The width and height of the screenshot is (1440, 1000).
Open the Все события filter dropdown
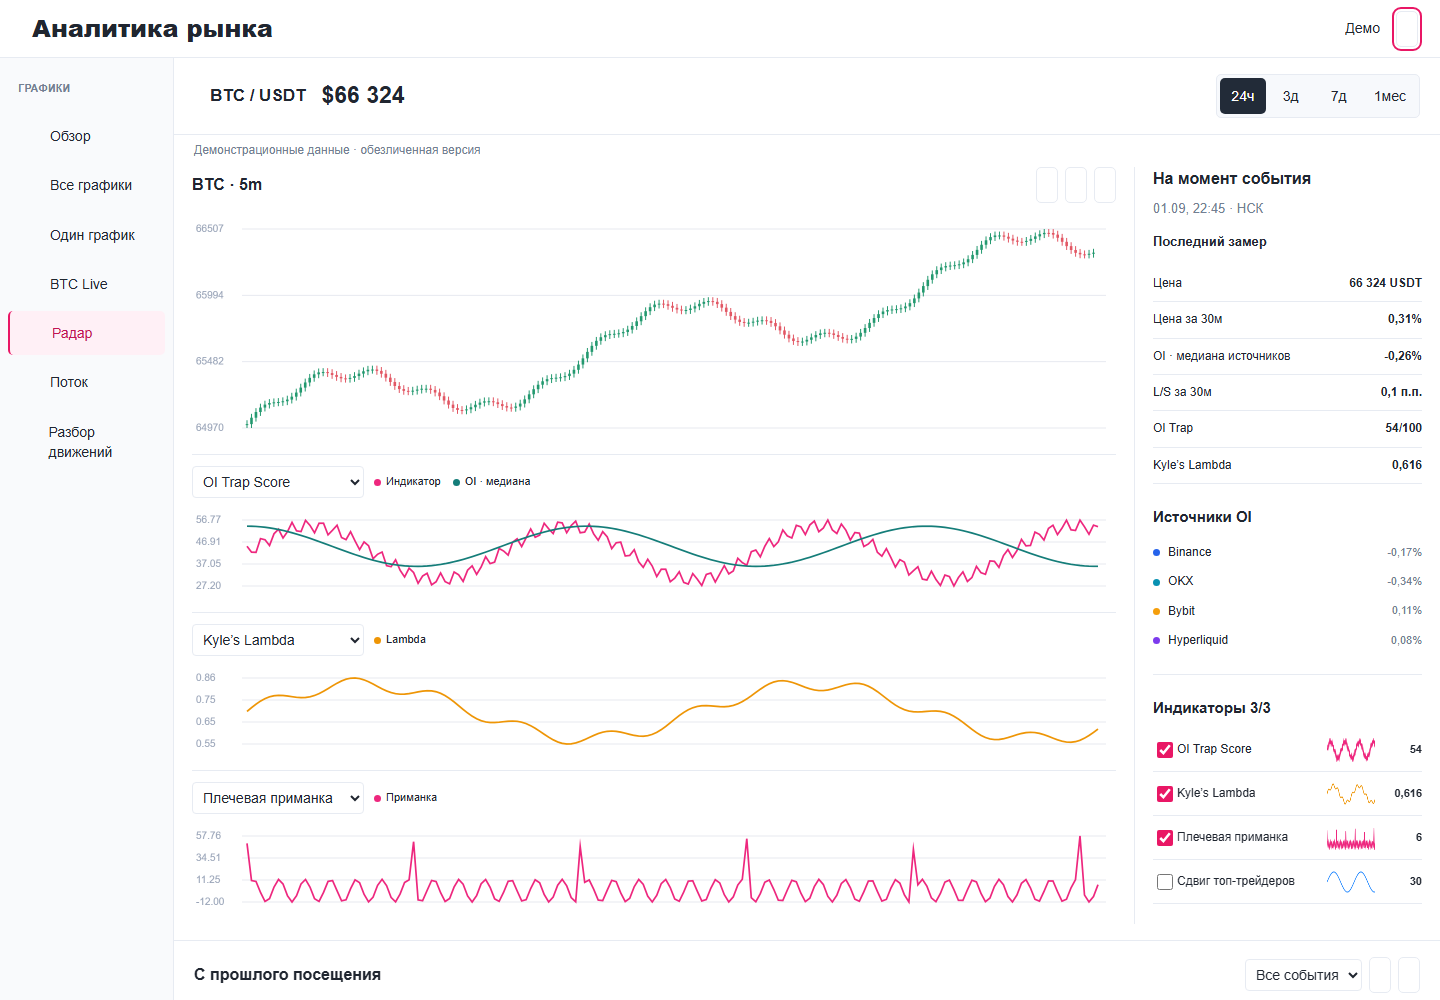[x=1305, y=975]
